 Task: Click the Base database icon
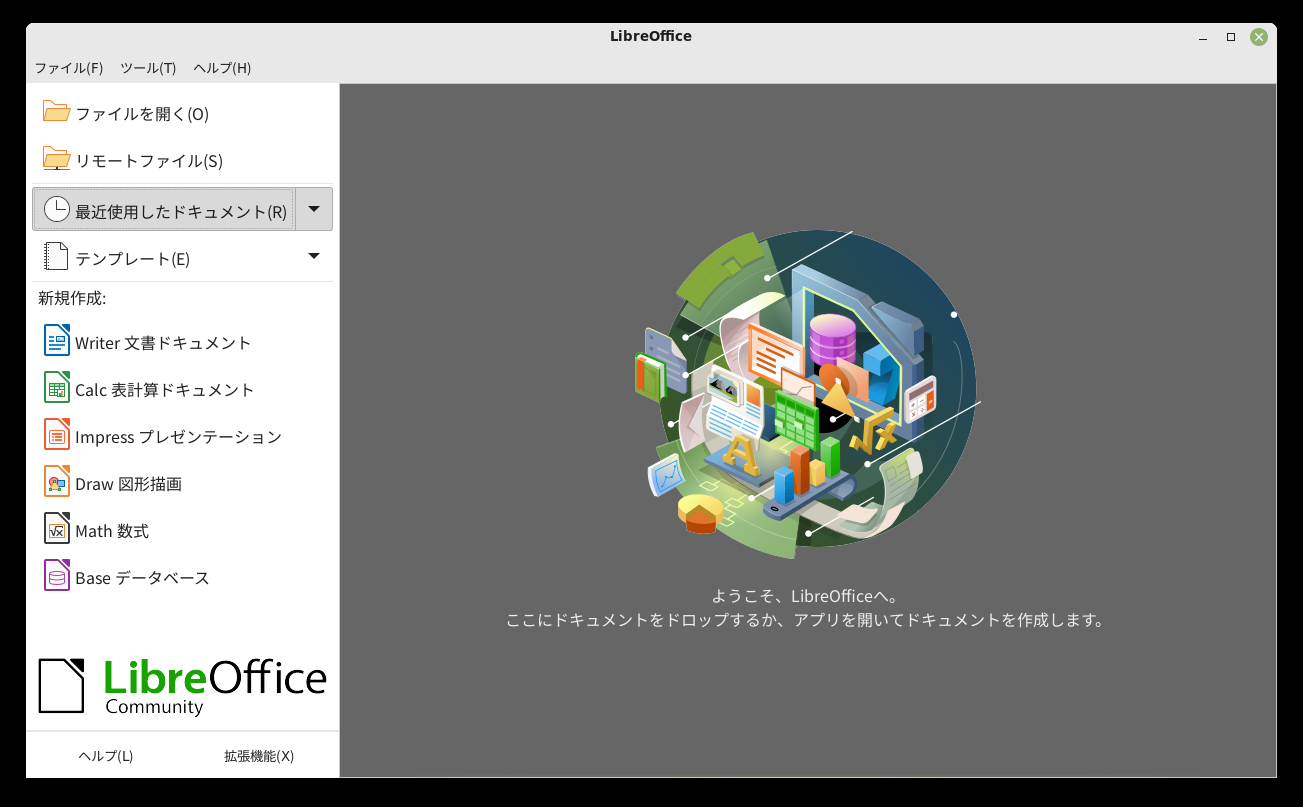[57, 576]
